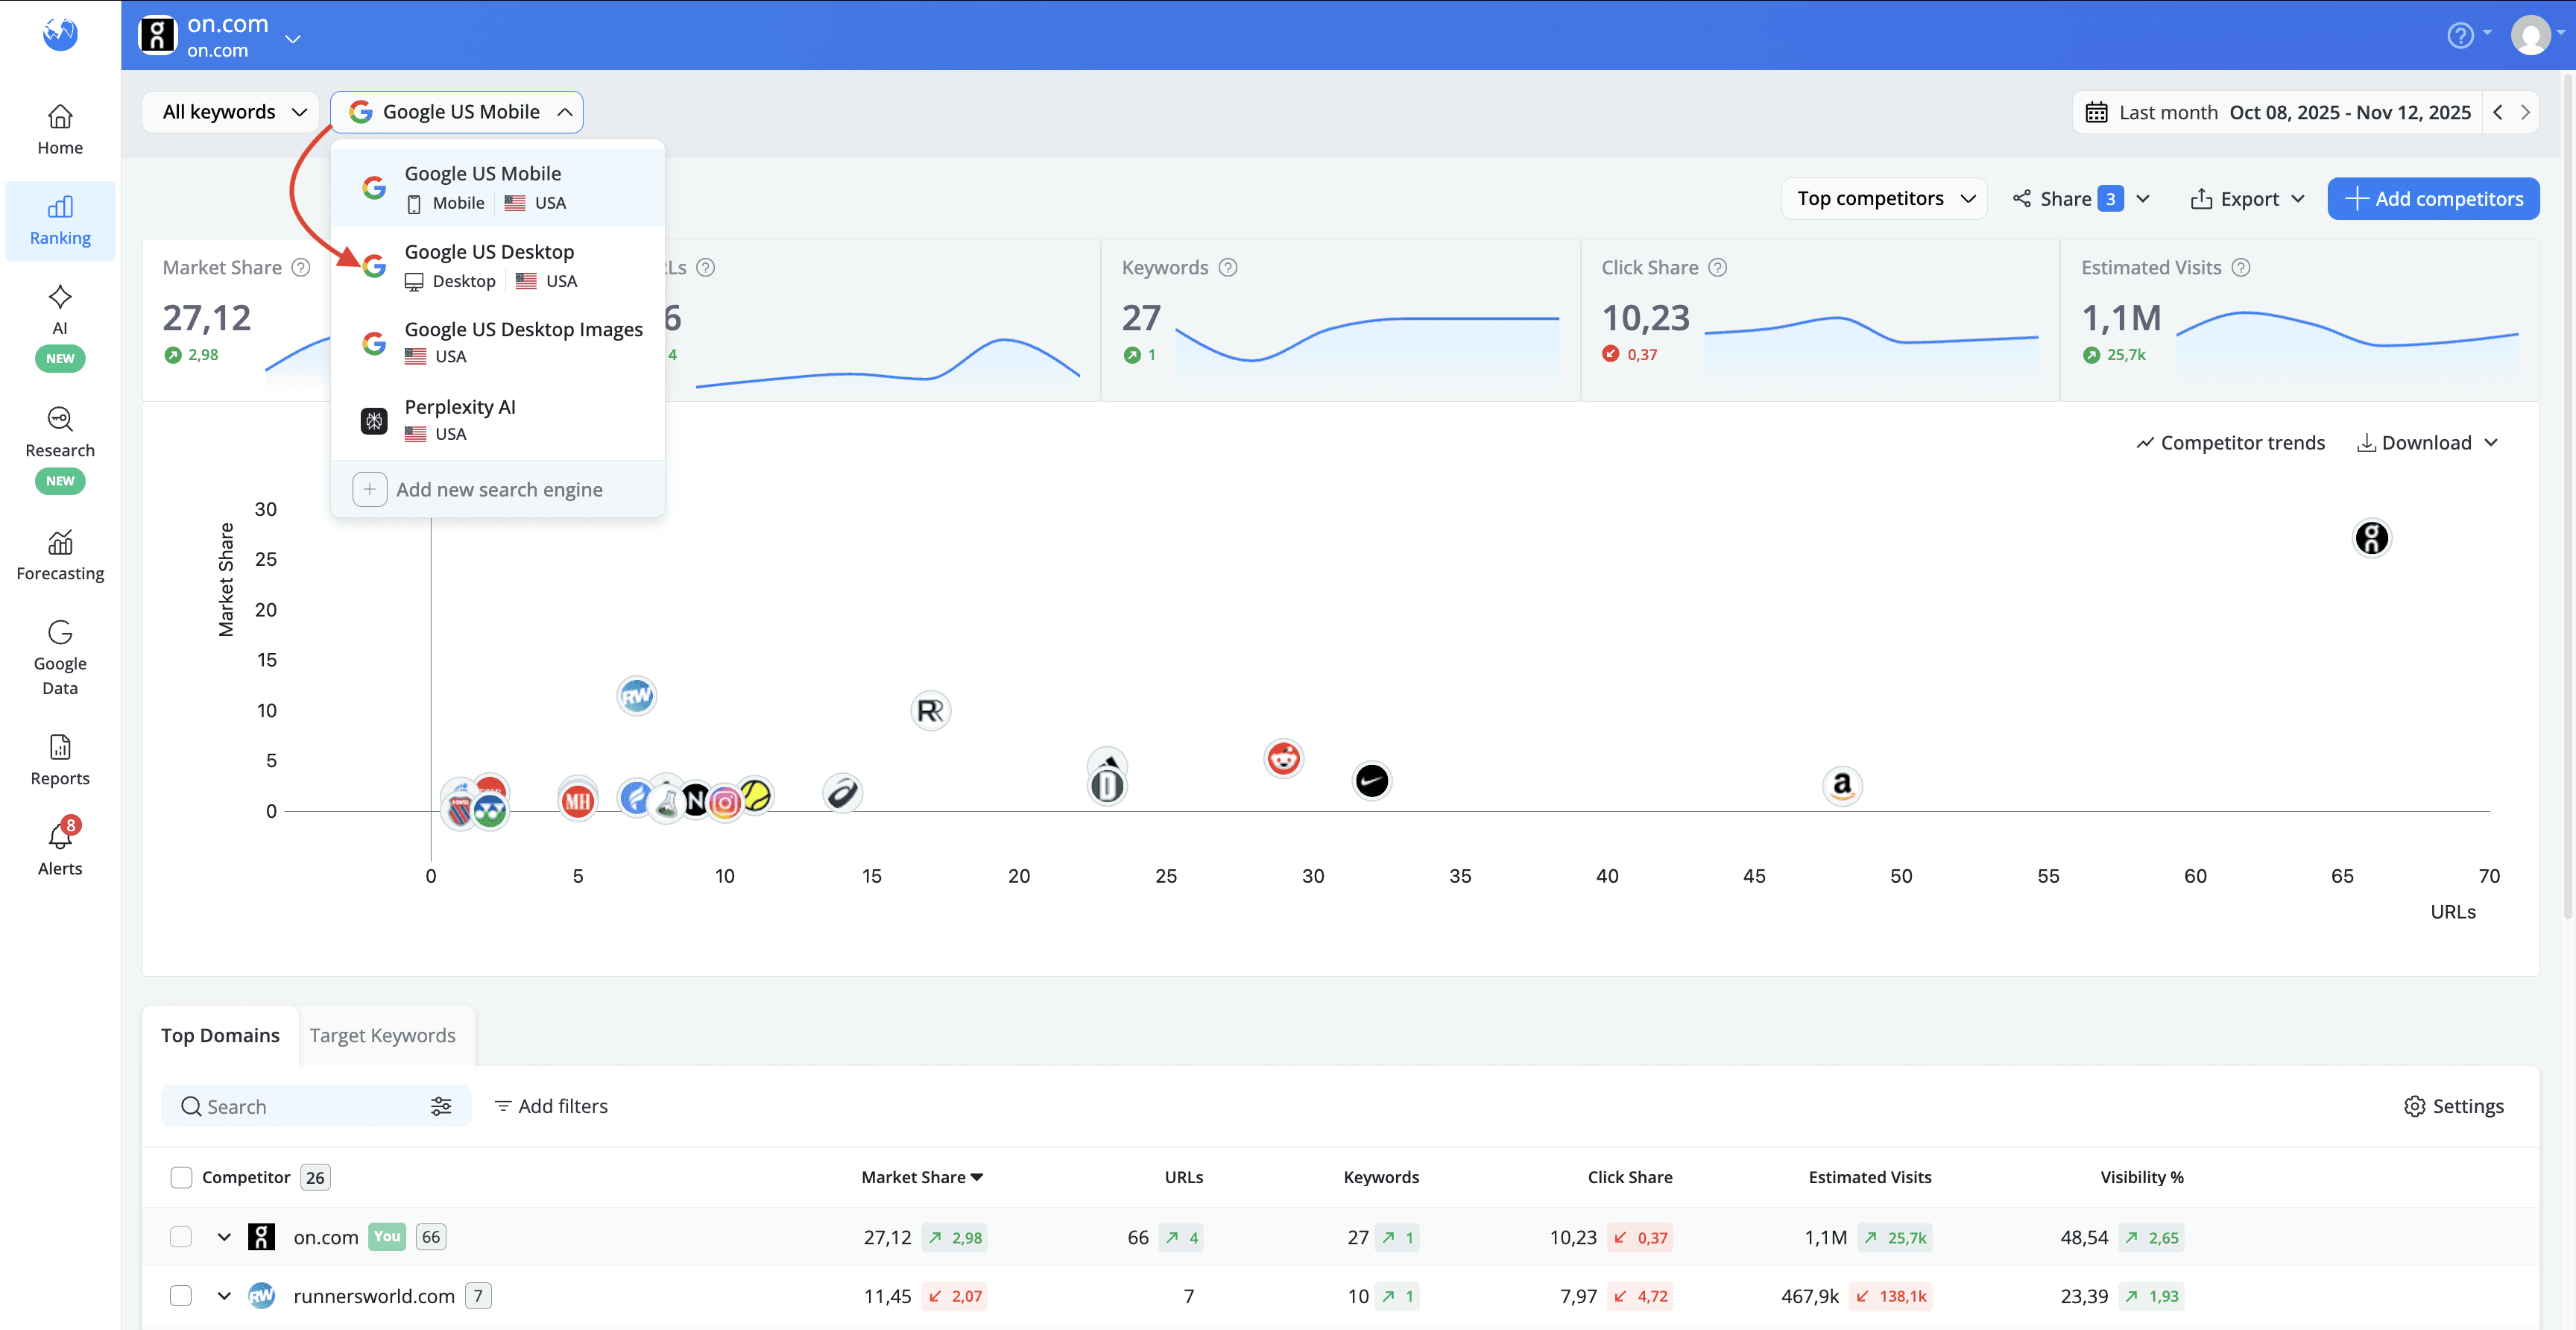This screenshot has width=2576, height=1330.
Task: Select Perplexity AI search engine
Action: click(497, 420)
